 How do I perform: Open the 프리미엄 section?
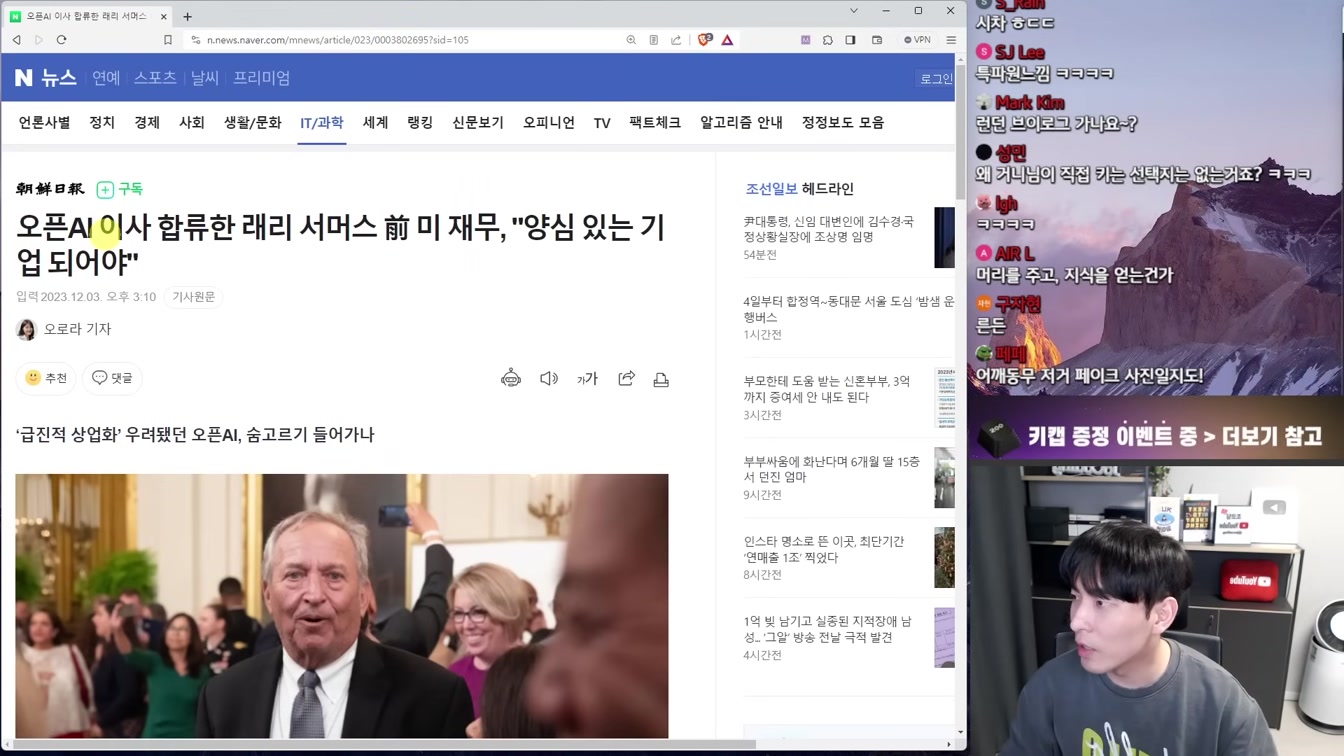coord(261,78)
